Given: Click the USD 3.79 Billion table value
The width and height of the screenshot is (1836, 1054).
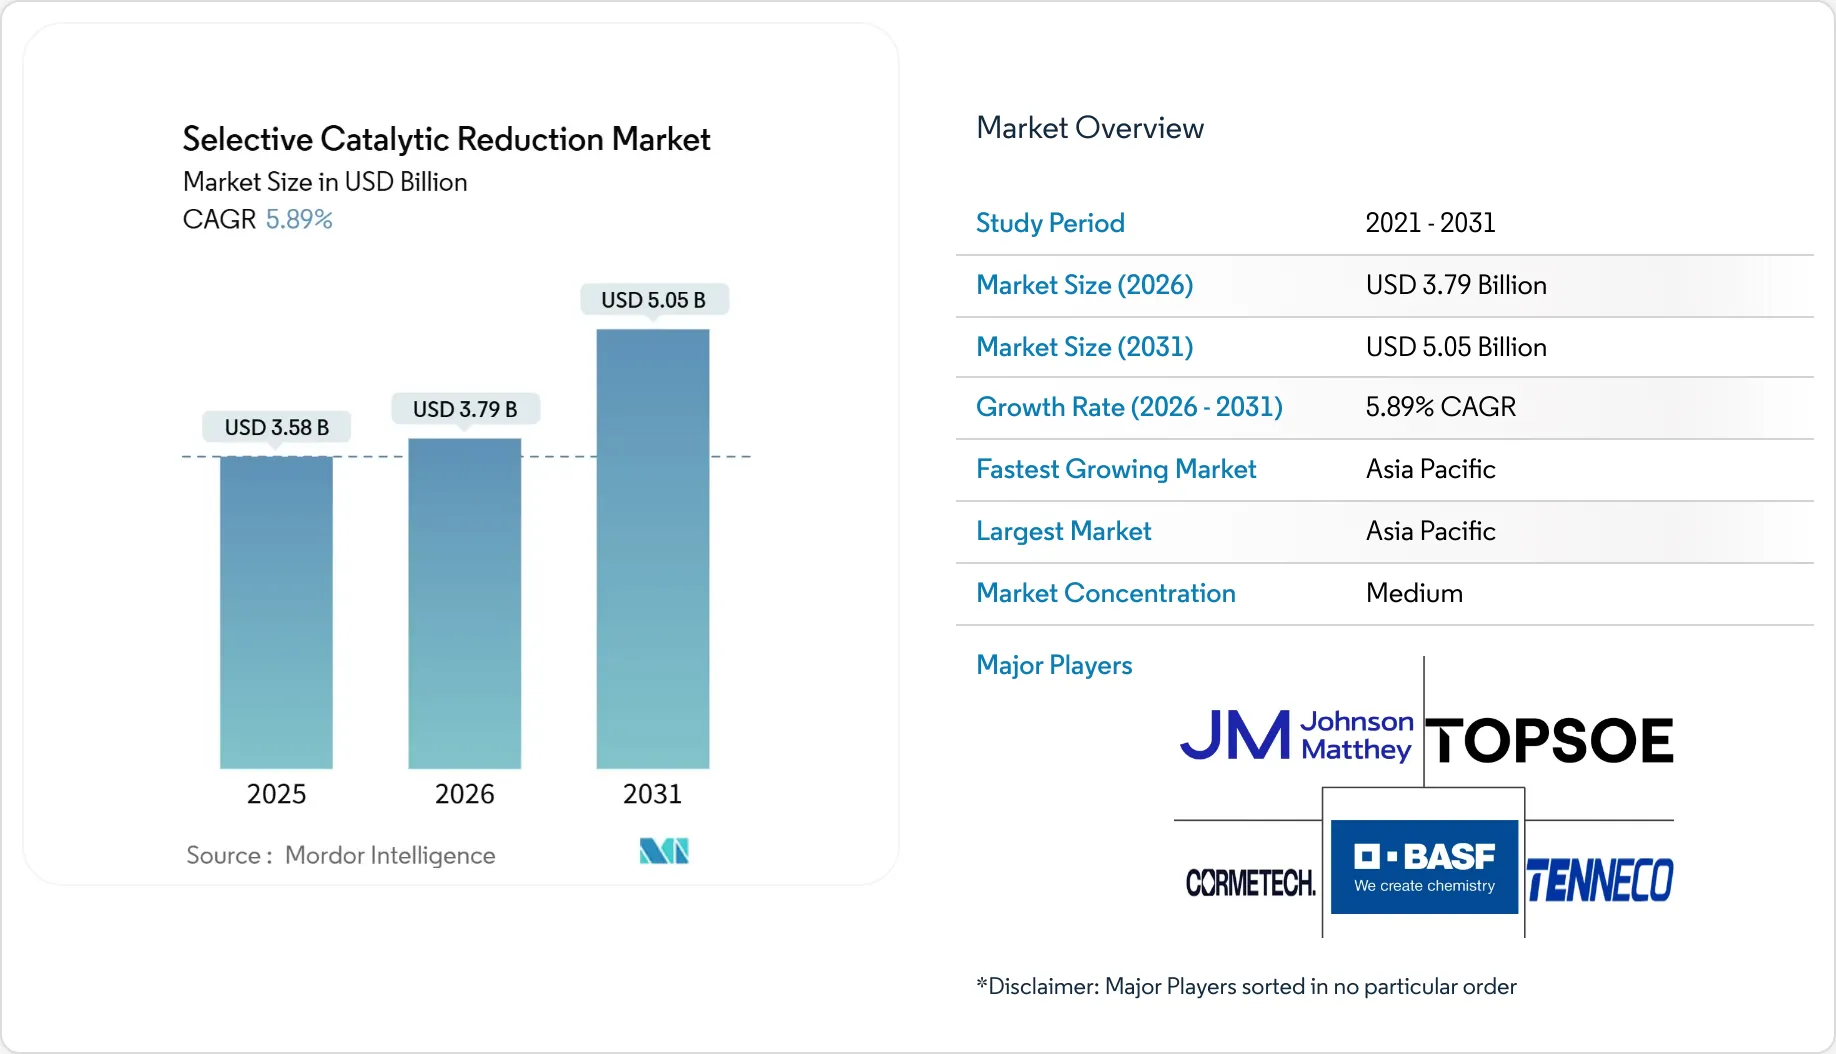Looking at the screenshot, I should (1456, 285).
